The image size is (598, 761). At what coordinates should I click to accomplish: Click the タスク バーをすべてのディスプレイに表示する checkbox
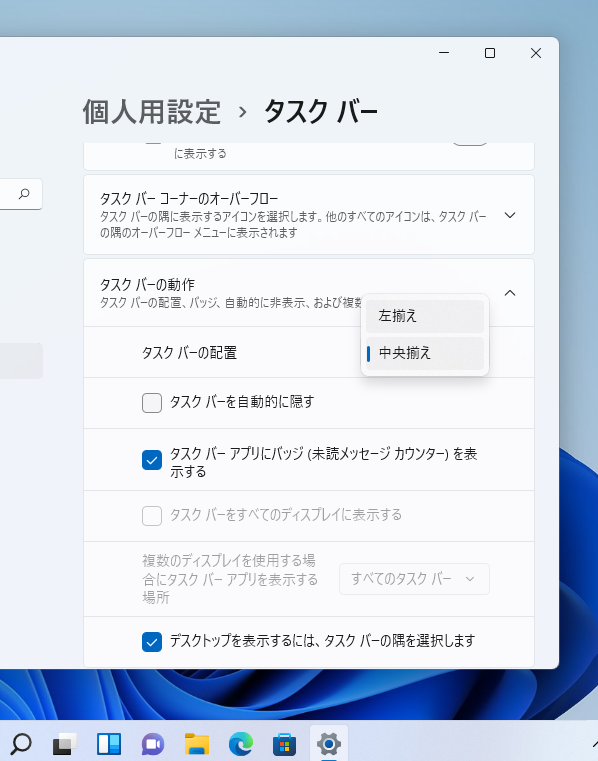coord(152,516)
